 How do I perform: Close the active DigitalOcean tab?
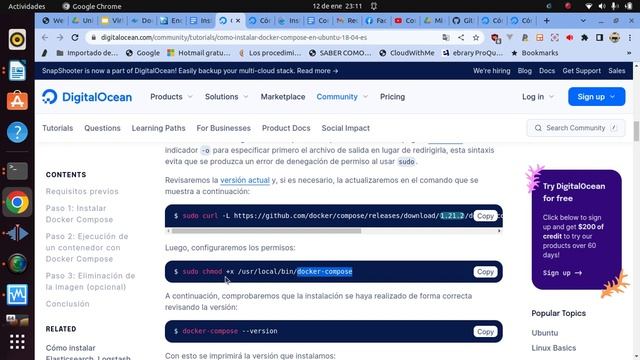tap(238, 20)
